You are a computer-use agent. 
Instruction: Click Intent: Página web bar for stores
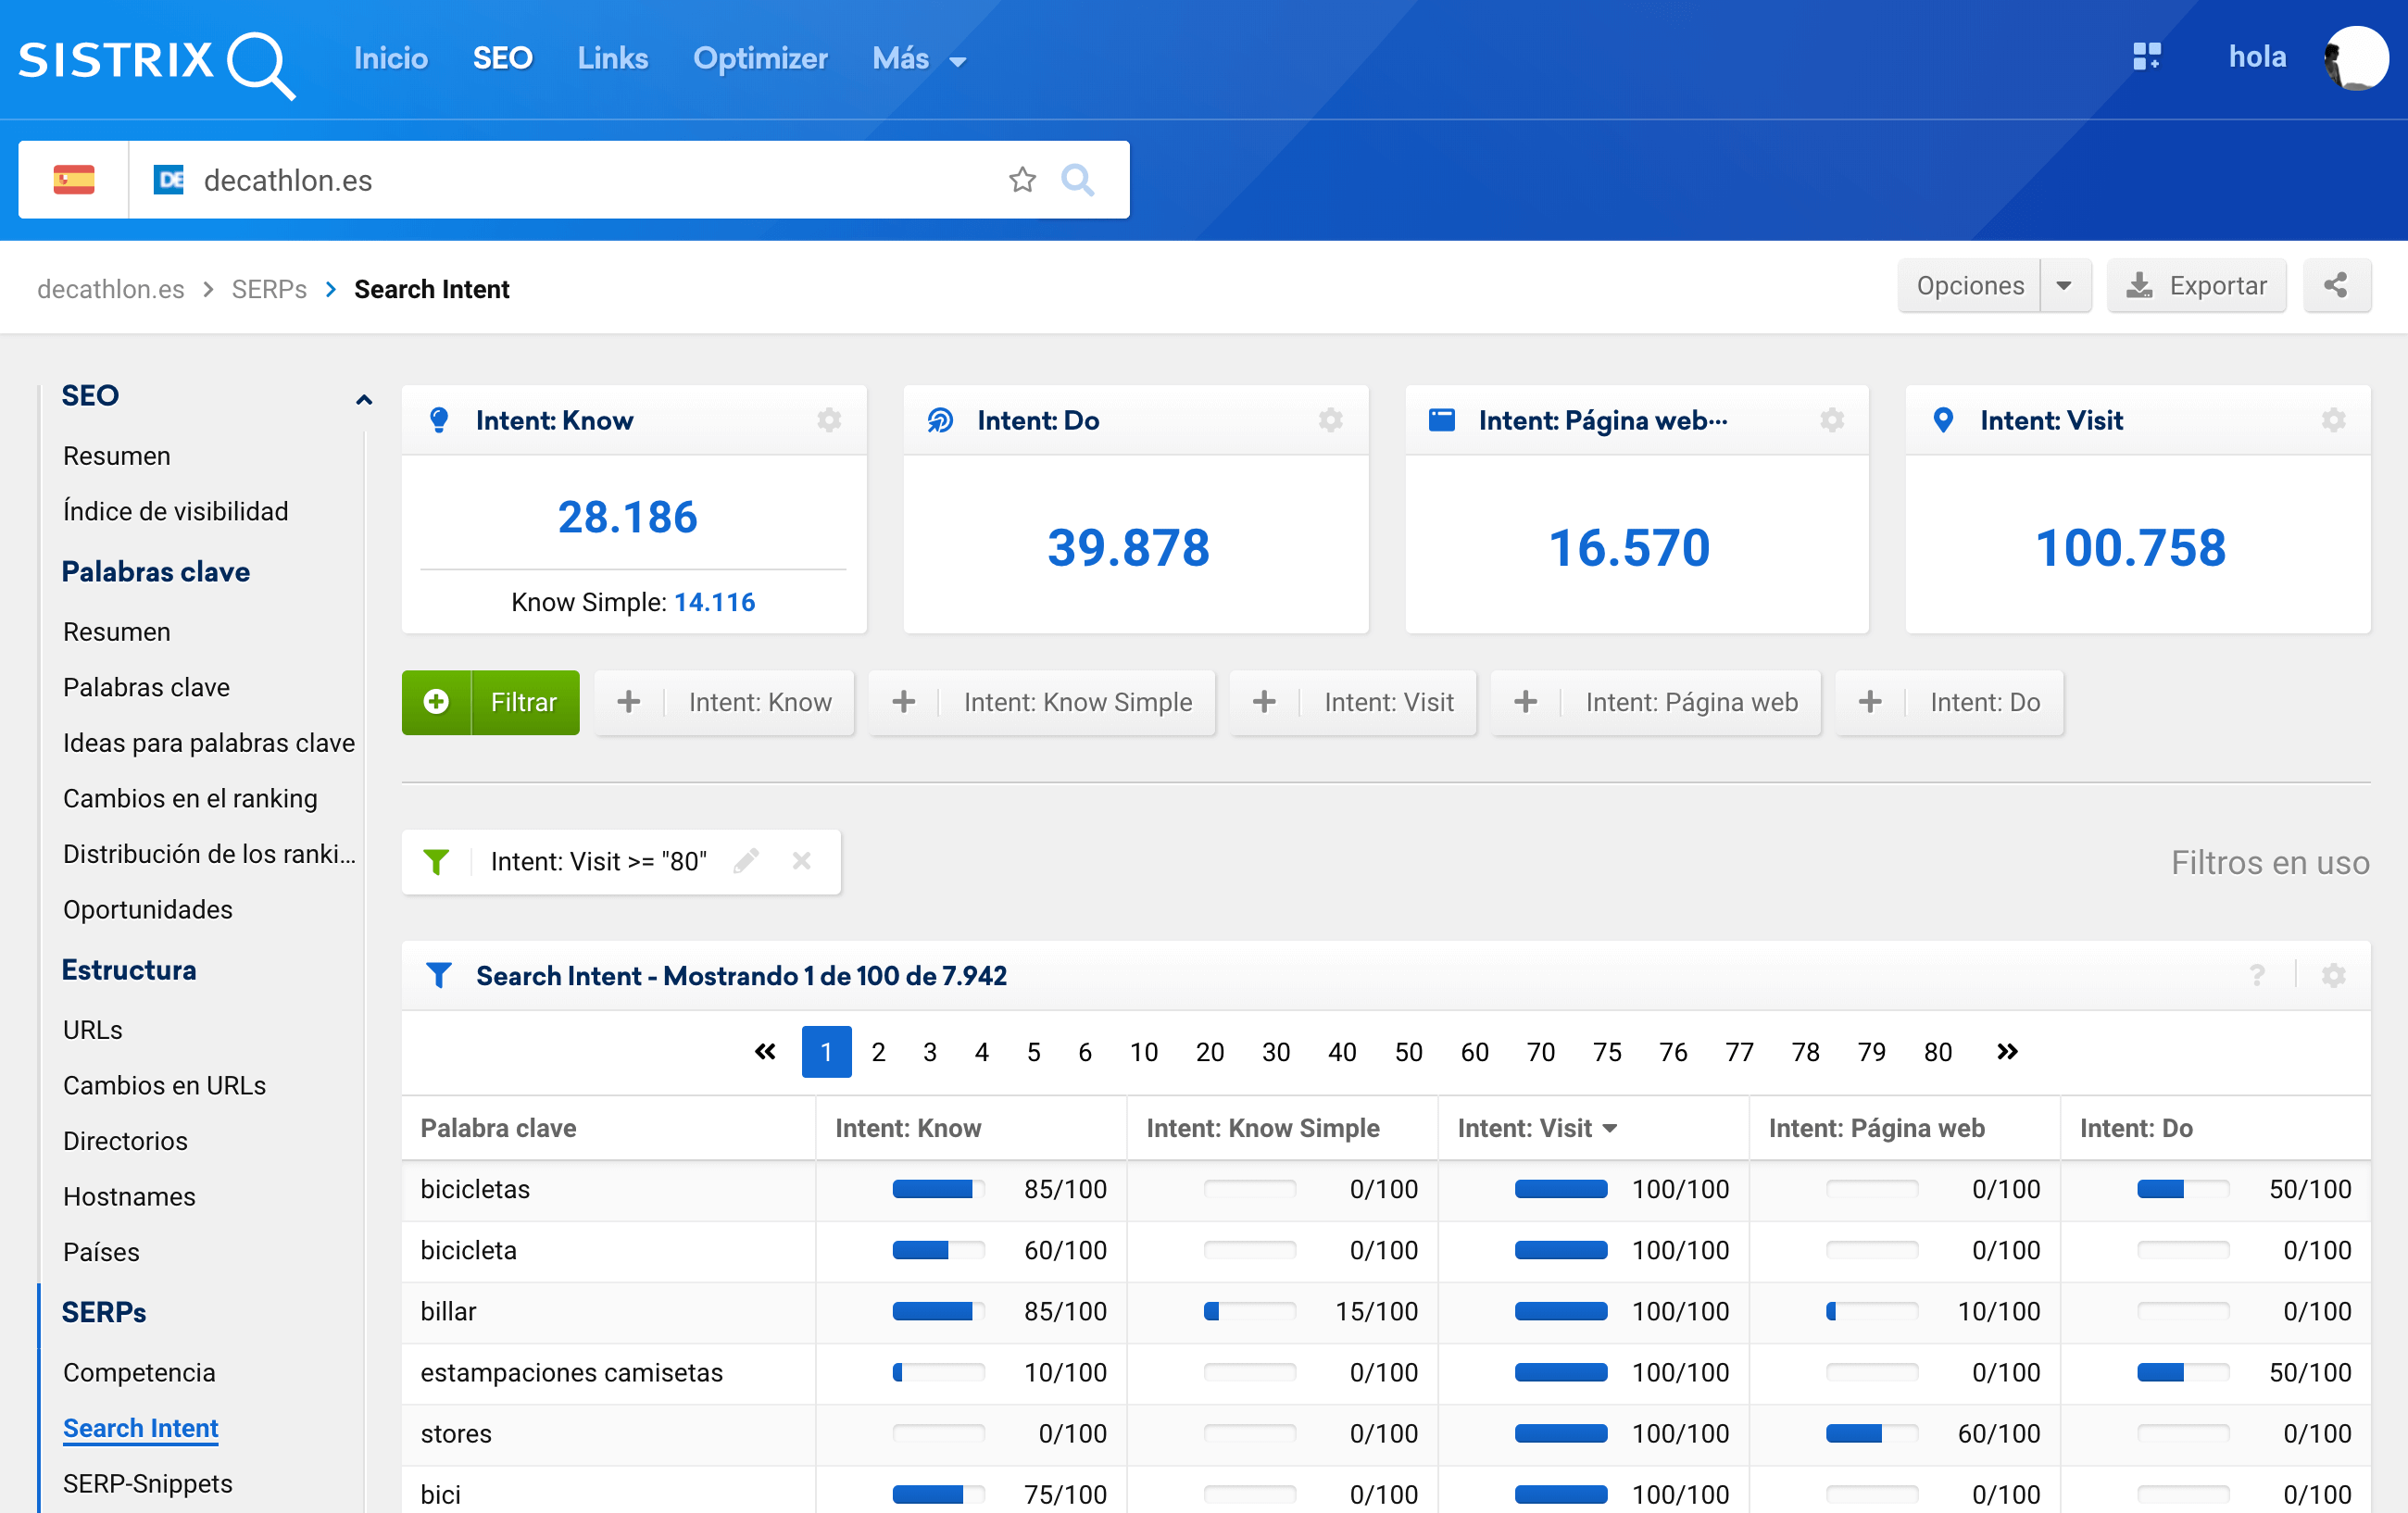1872,1433
